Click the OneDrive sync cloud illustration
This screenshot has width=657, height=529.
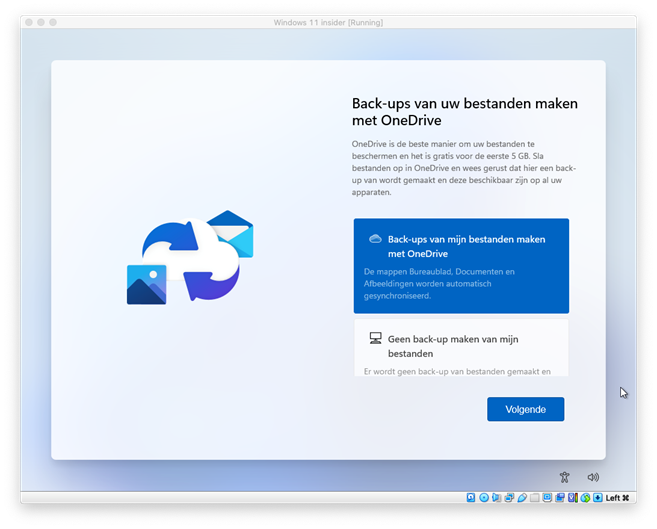(190, 257)
